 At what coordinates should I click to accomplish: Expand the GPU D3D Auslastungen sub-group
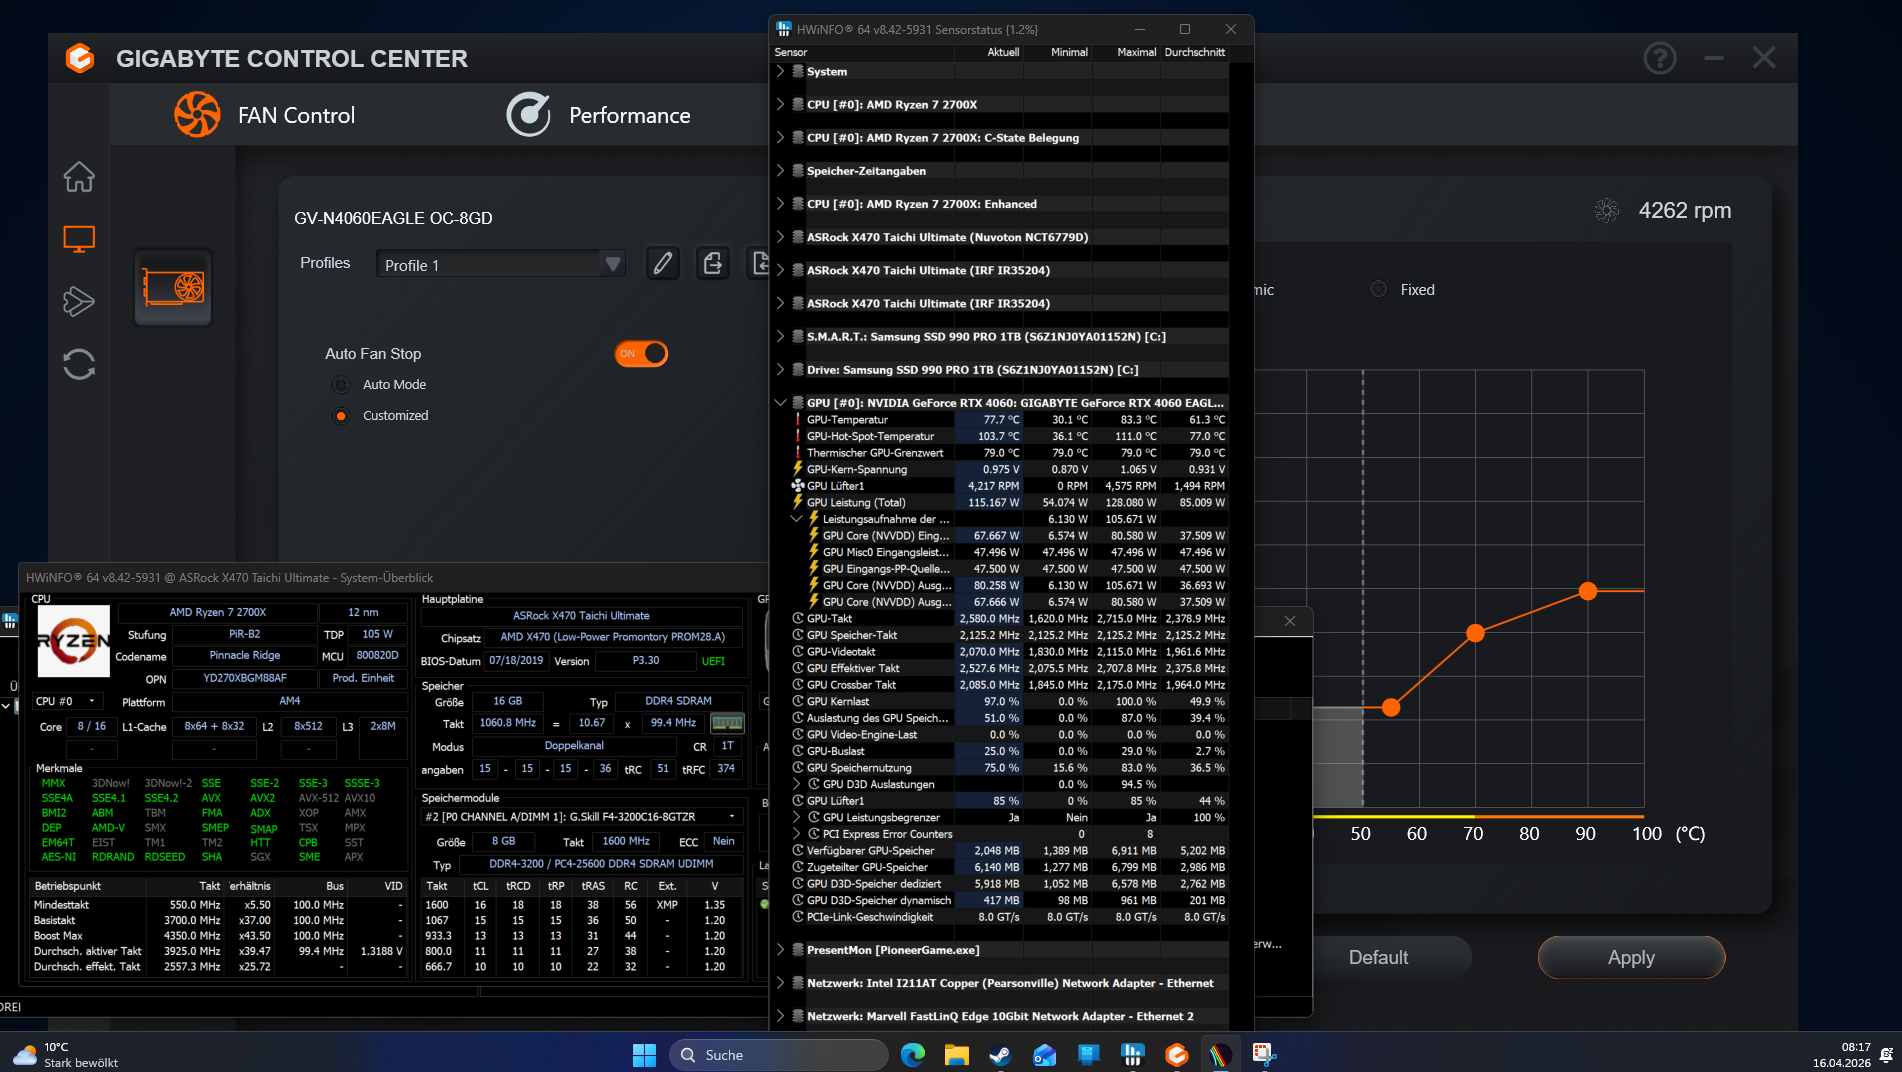click(796, 784)
